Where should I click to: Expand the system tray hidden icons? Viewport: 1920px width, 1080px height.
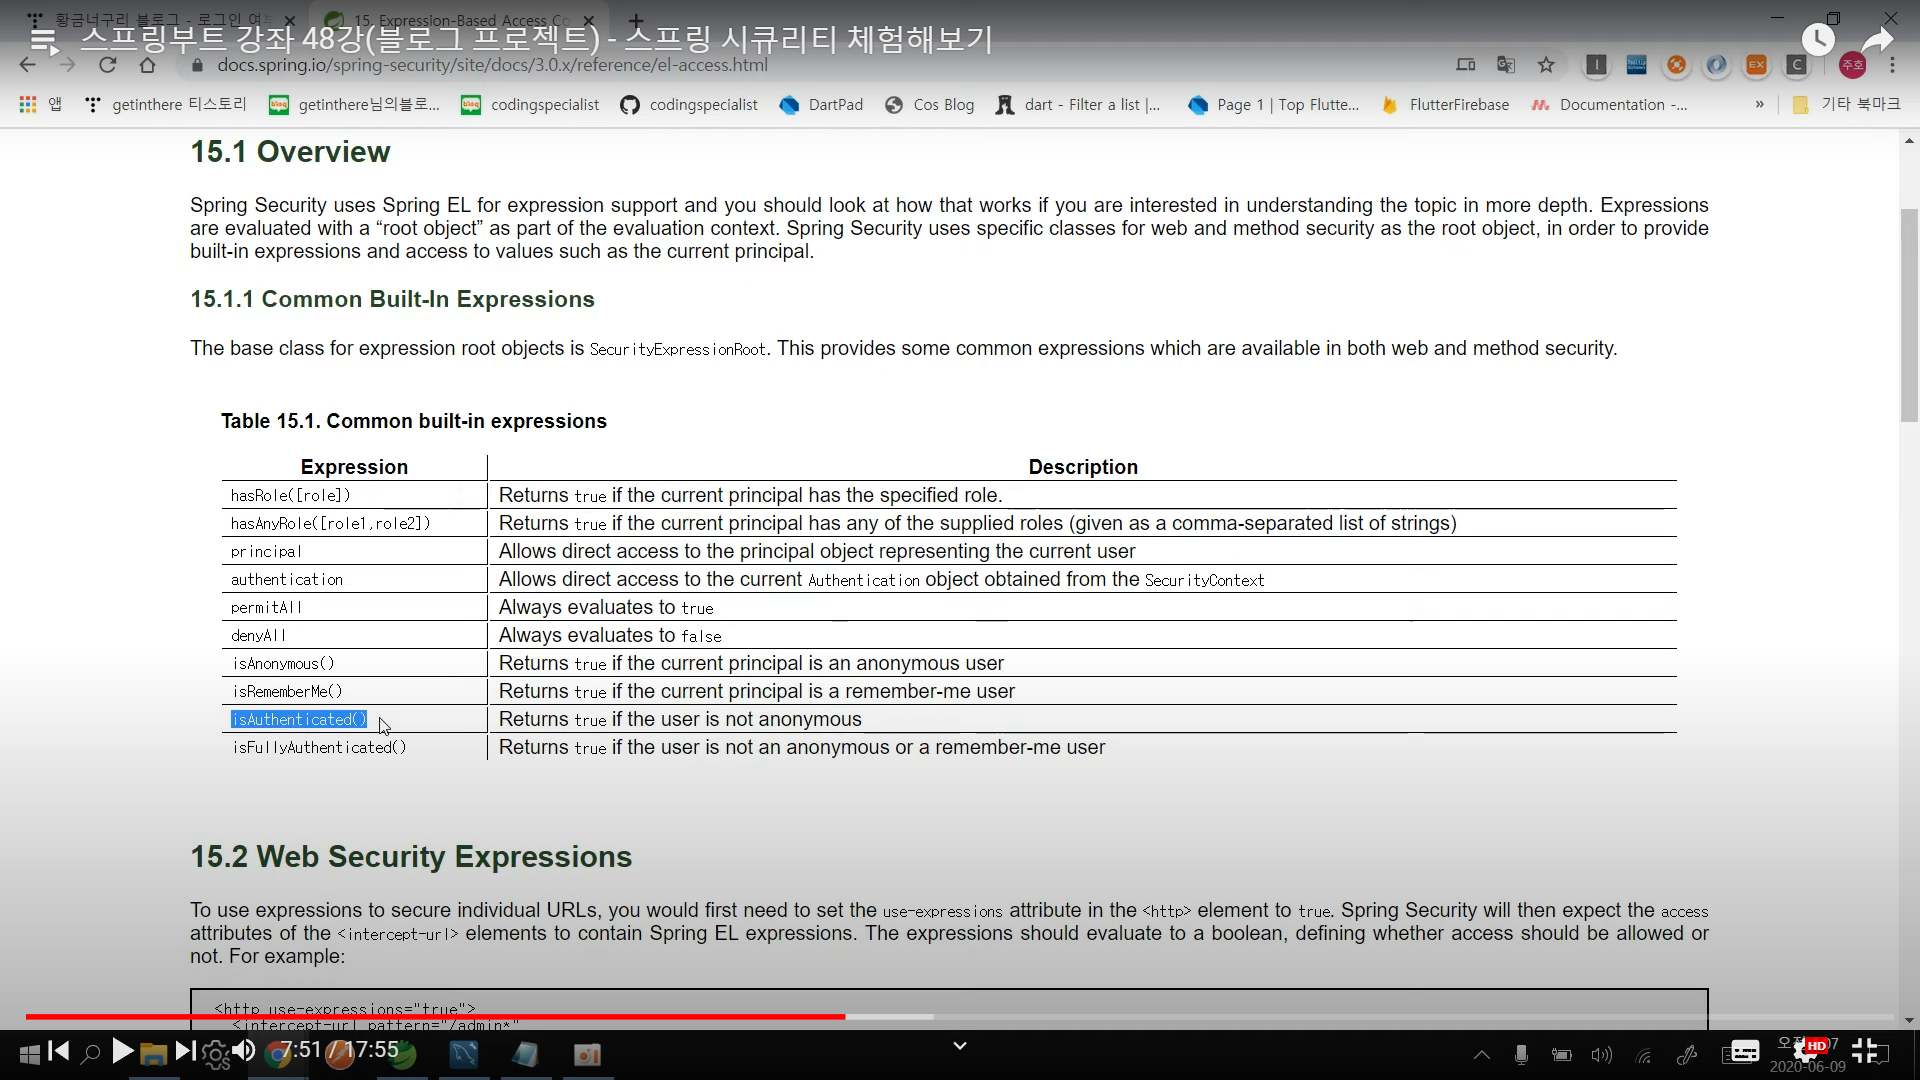click(x=1482, y=1055)
